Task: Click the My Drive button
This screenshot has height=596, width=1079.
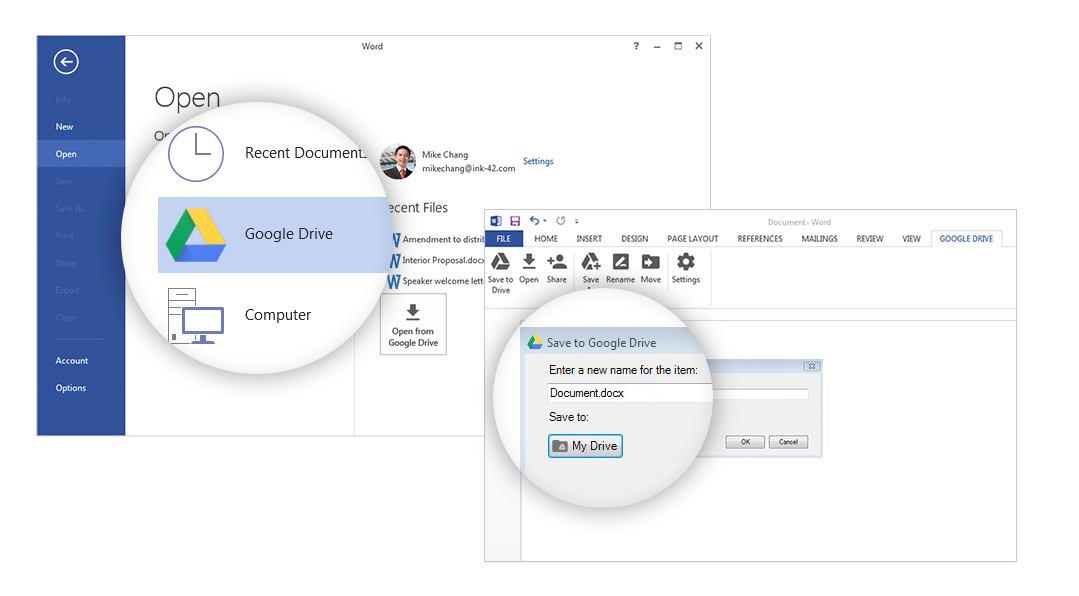Action: (x=584, y=446)
